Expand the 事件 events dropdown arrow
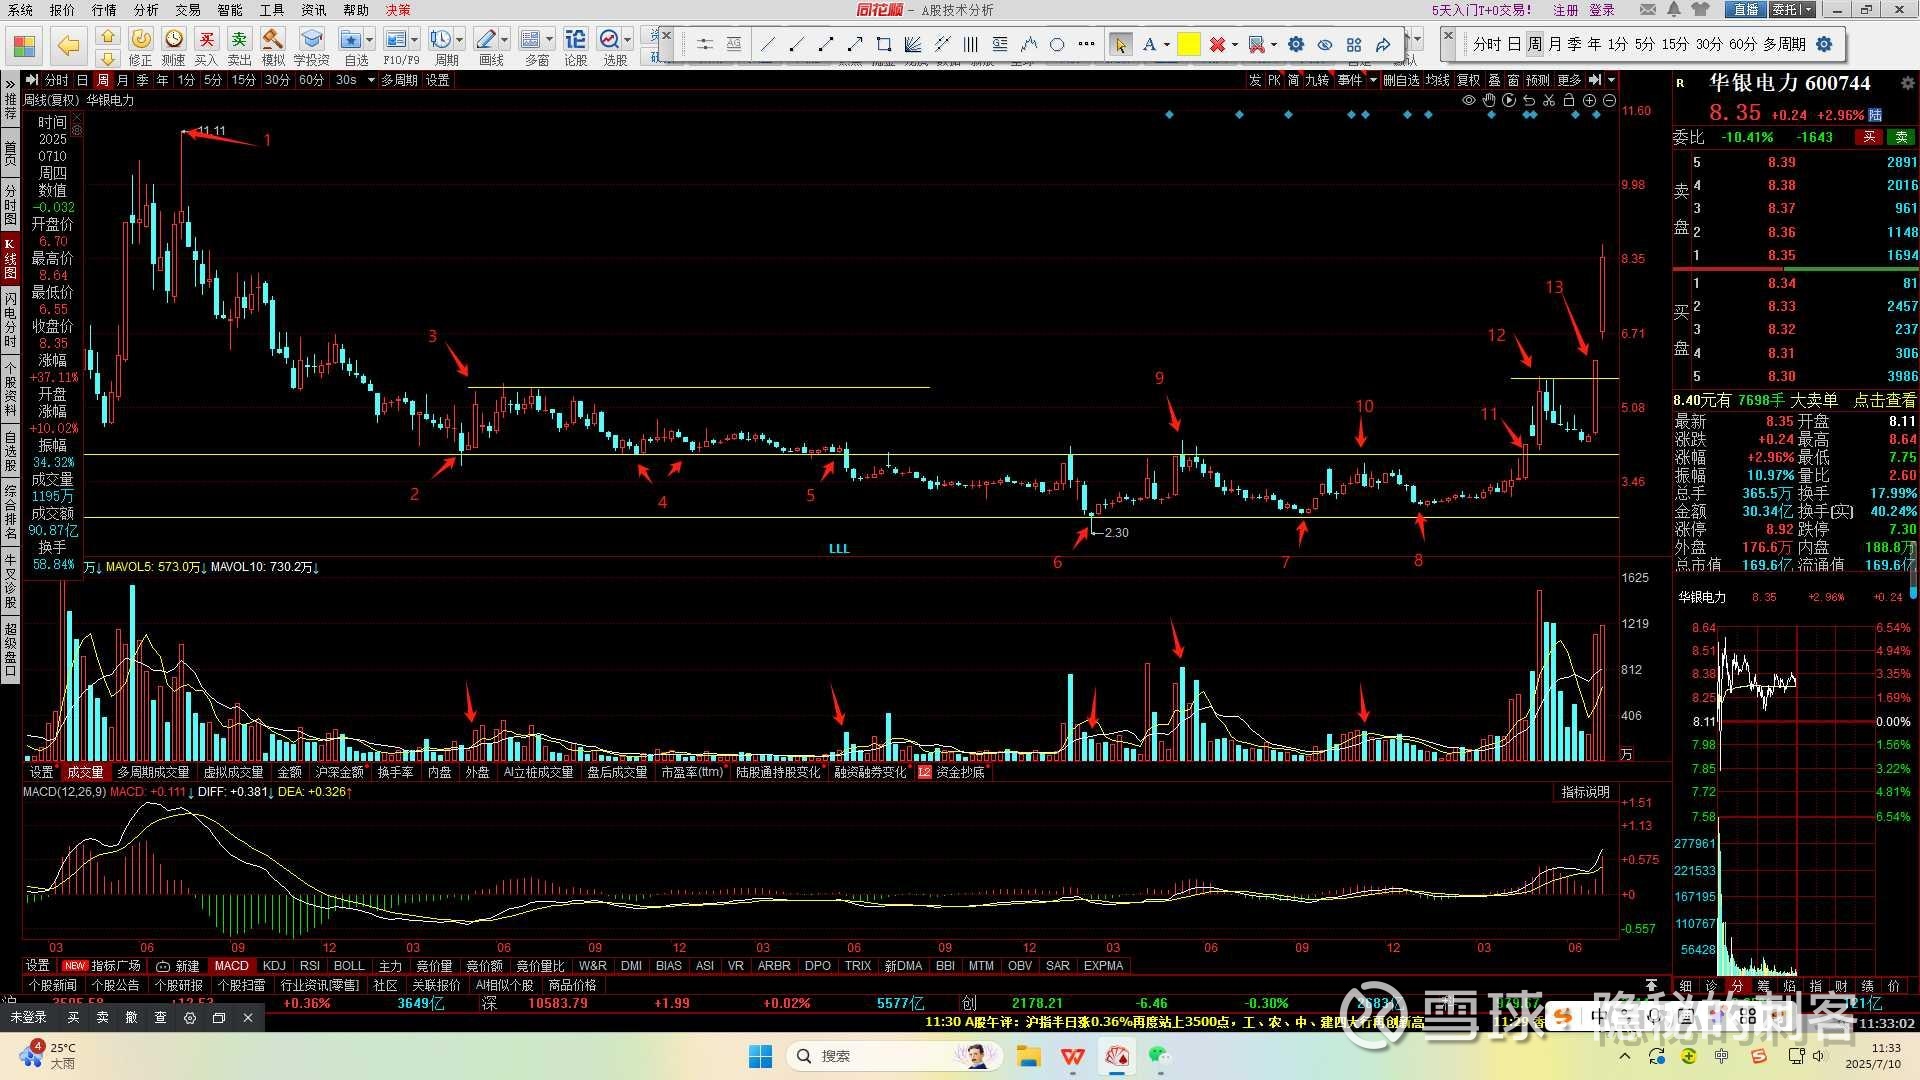This screenshot has height=1080, width=1920. point(1373,80)
